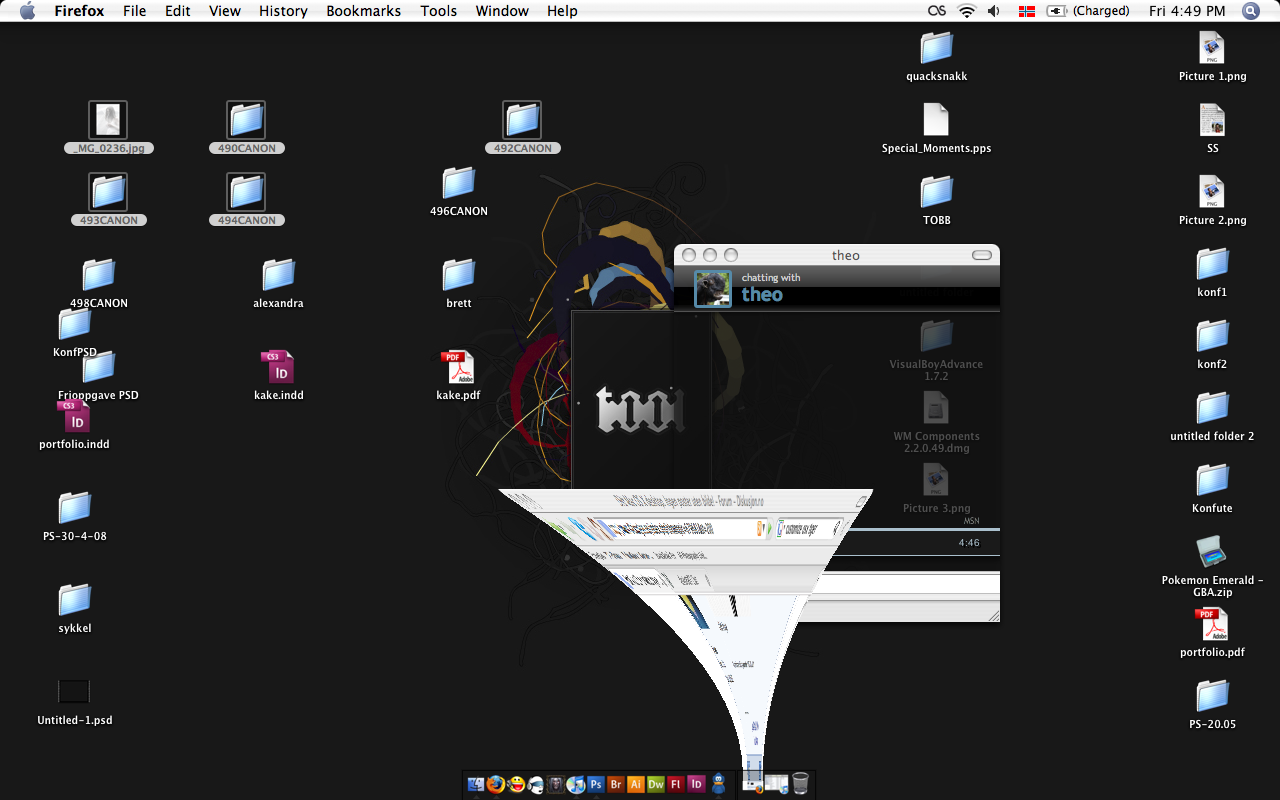Click theo's avatar picture in chat
The width and height of the screenshot is (1280, 800).
pyautogui.click(x=713, y=289)
